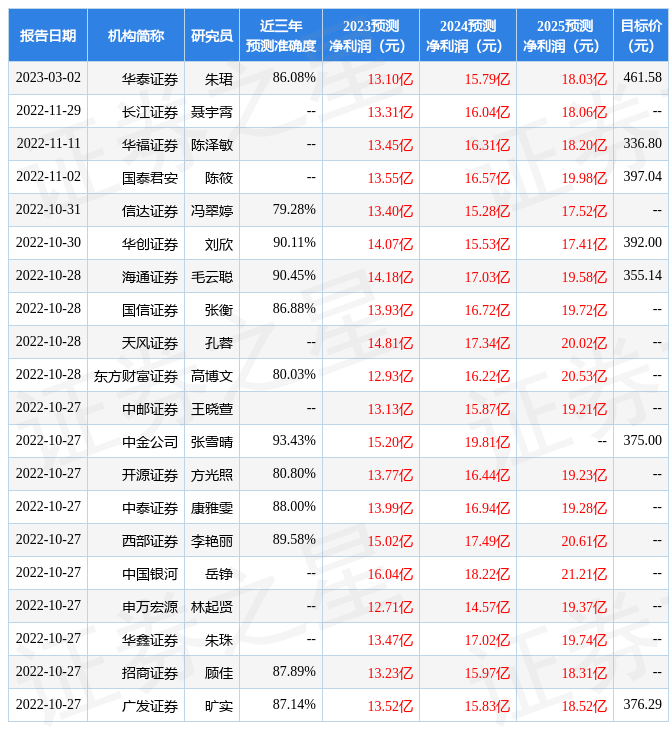Click the 2025预测净利润 column header
This screenshot has width=669, height=730.
565,36
